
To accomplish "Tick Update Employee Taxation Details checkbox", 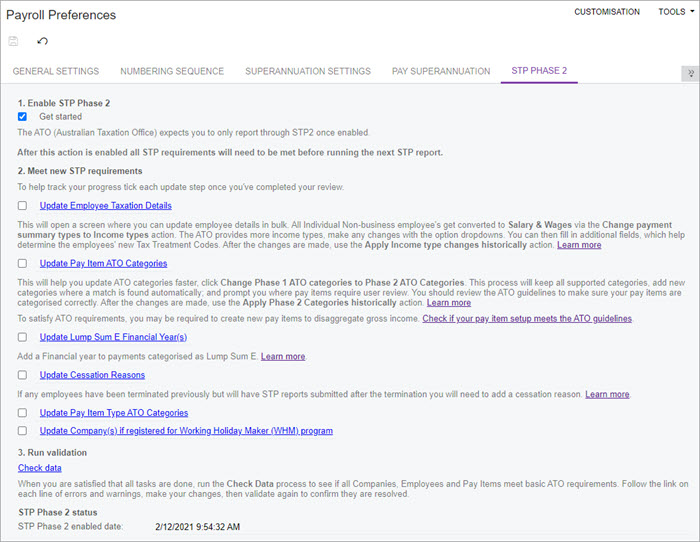I will coord(22,205).
